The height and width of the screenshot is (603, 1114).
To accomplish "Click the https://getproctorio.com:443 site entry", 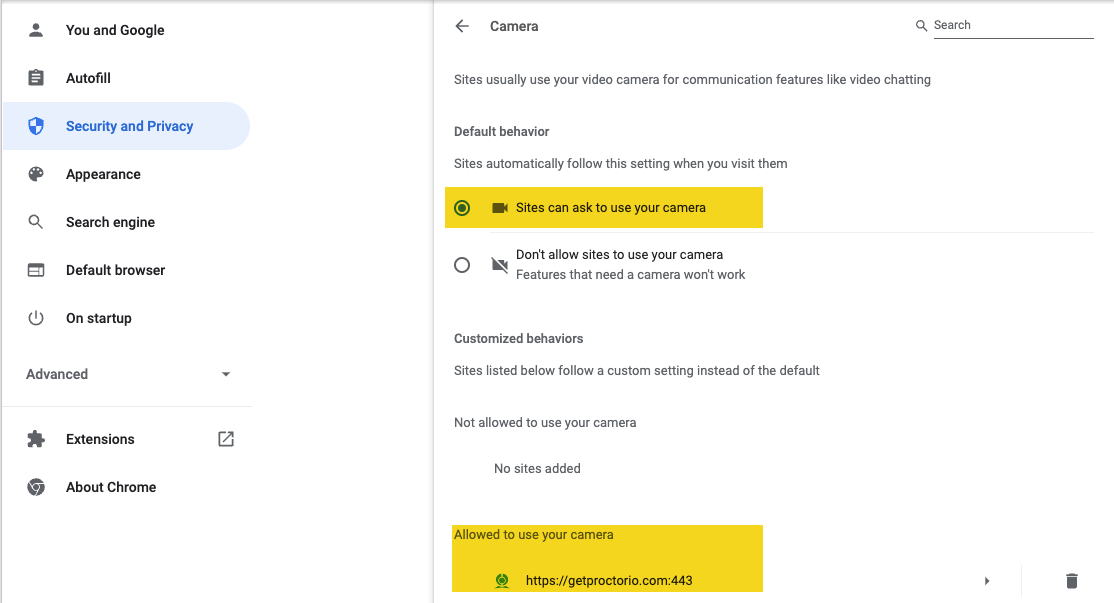I will (x=608, y=580).
